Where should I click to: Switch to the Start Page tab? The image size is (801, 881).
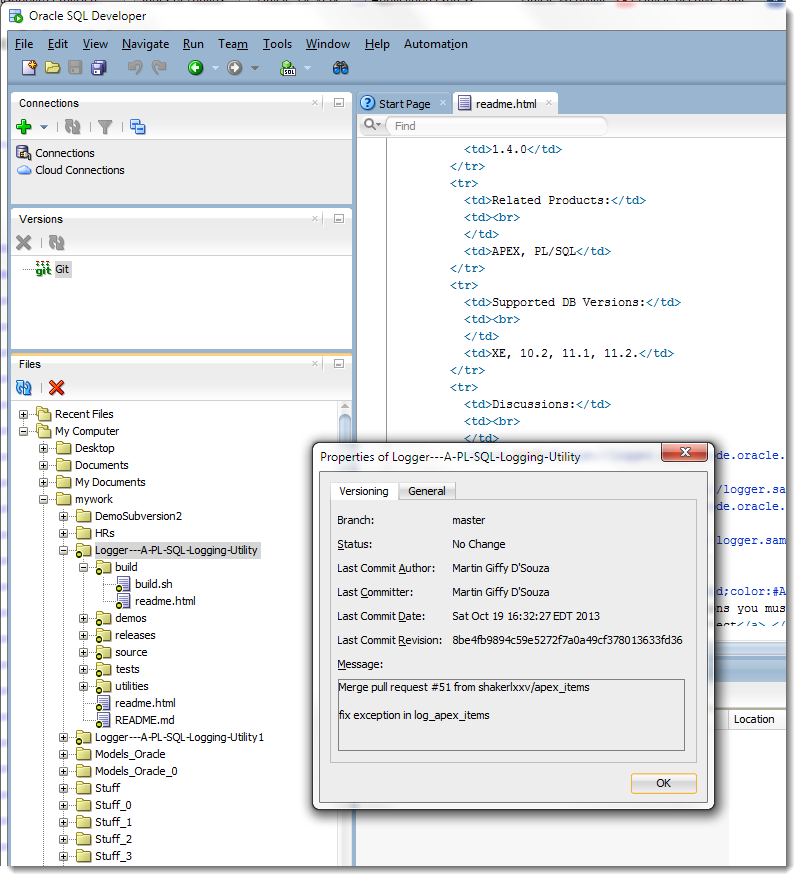click(x=404, y=104)
